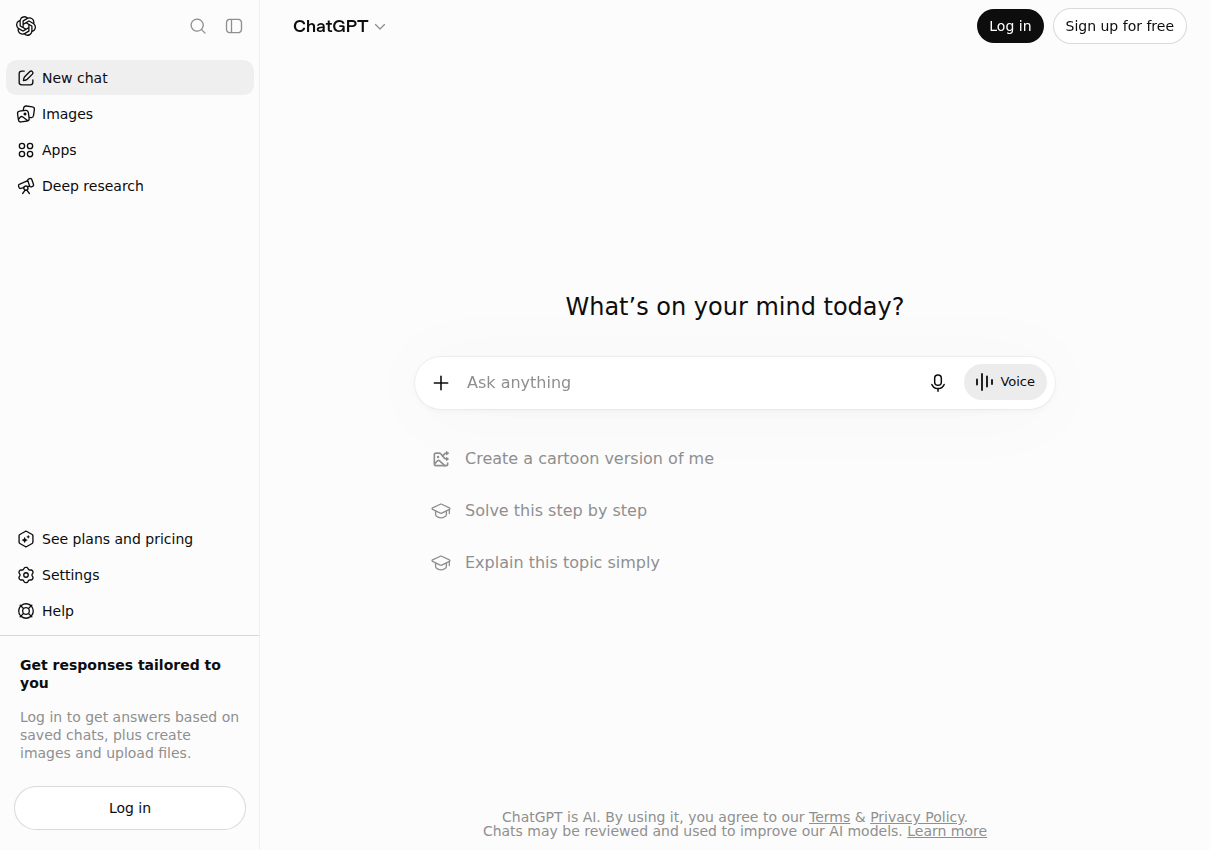This screenshot has width=1210, height=850.
Task: Collapse the sidebar with the panel icon
Action: 234,26
